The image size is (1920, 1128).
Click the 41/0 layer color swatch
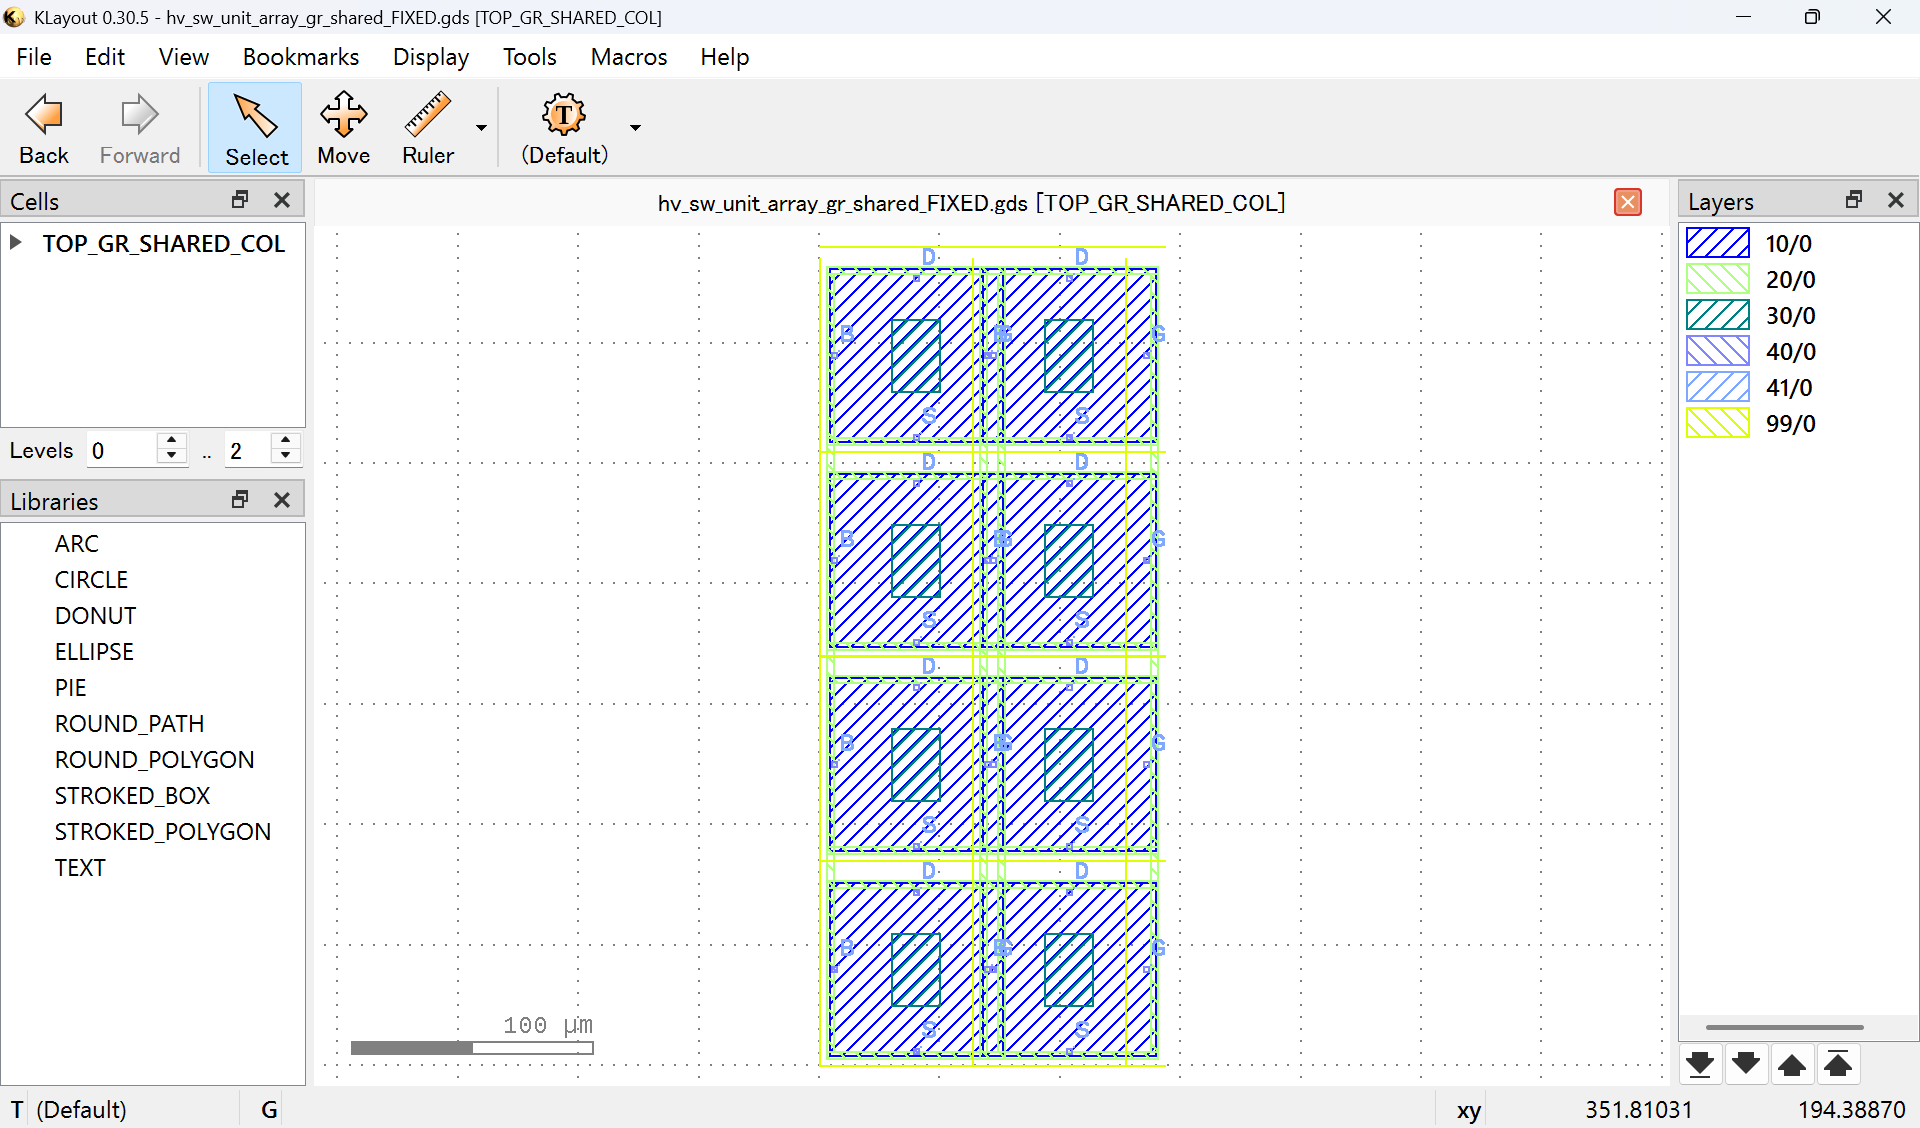pyautogui.click(x=1717, y=387)
